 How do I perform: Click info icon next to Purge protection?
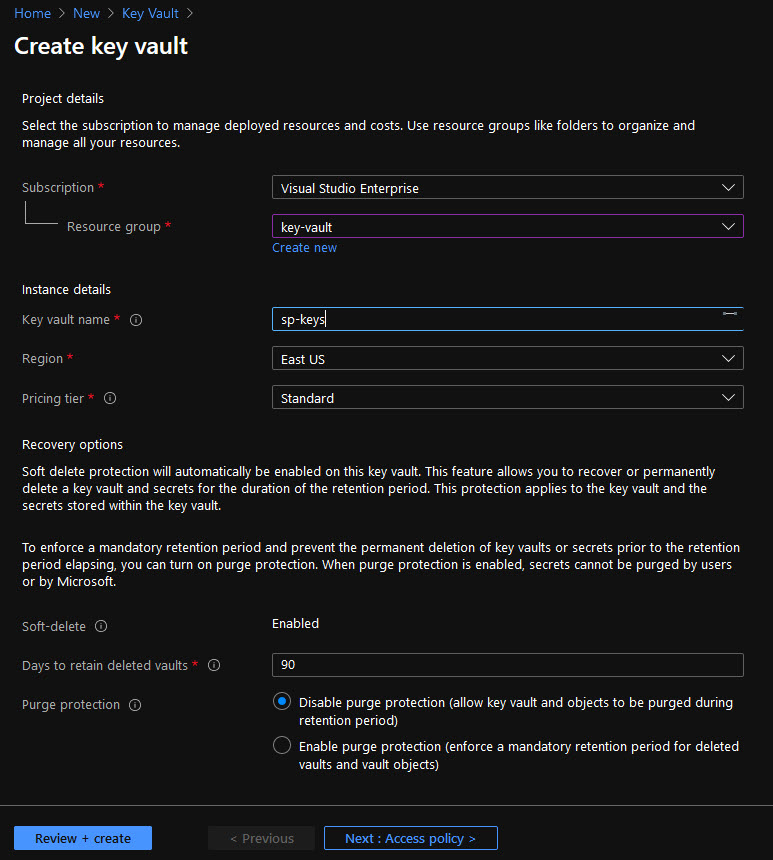click(135, 705)
